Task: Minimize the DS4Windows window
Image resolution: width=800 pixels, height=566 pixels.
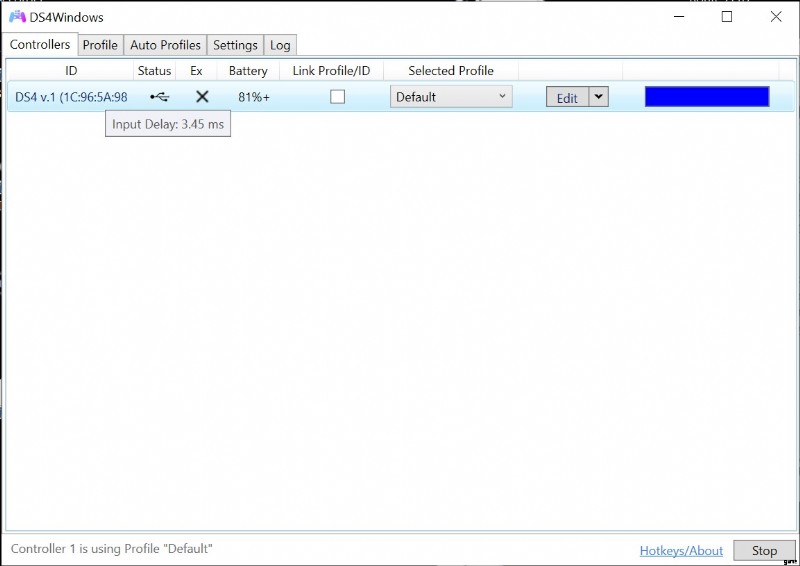Action: tap(679, 17)
